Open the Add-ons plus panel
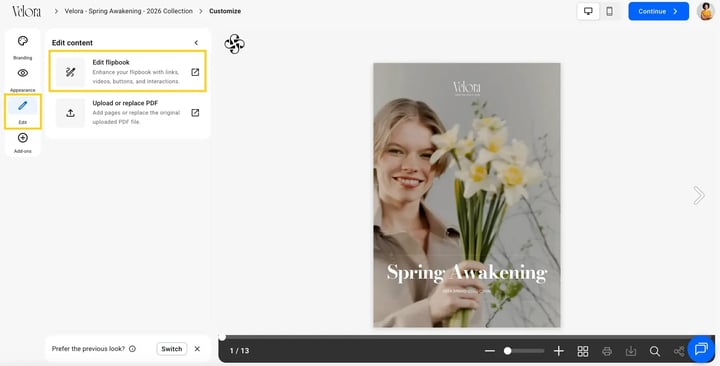 [22, 143]
